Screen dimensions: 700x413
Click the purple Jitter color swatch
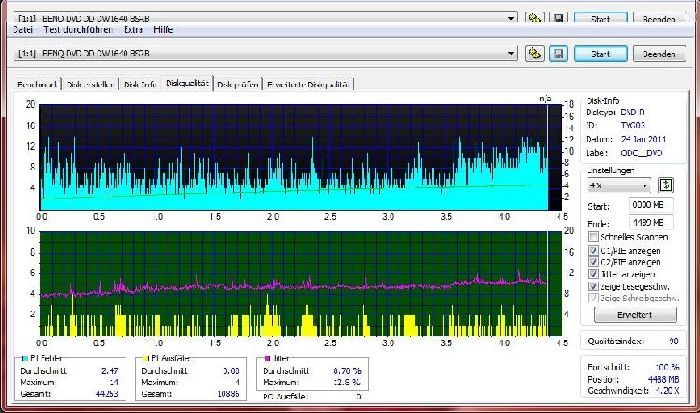coord(267,358)
